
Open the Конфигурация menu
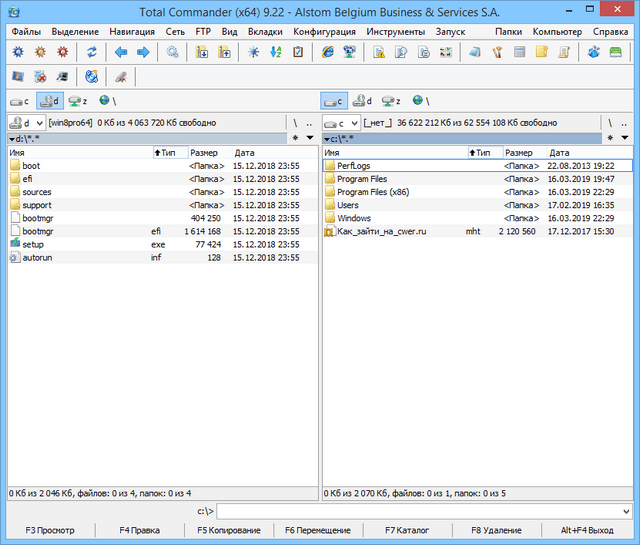tap(324, 32)
